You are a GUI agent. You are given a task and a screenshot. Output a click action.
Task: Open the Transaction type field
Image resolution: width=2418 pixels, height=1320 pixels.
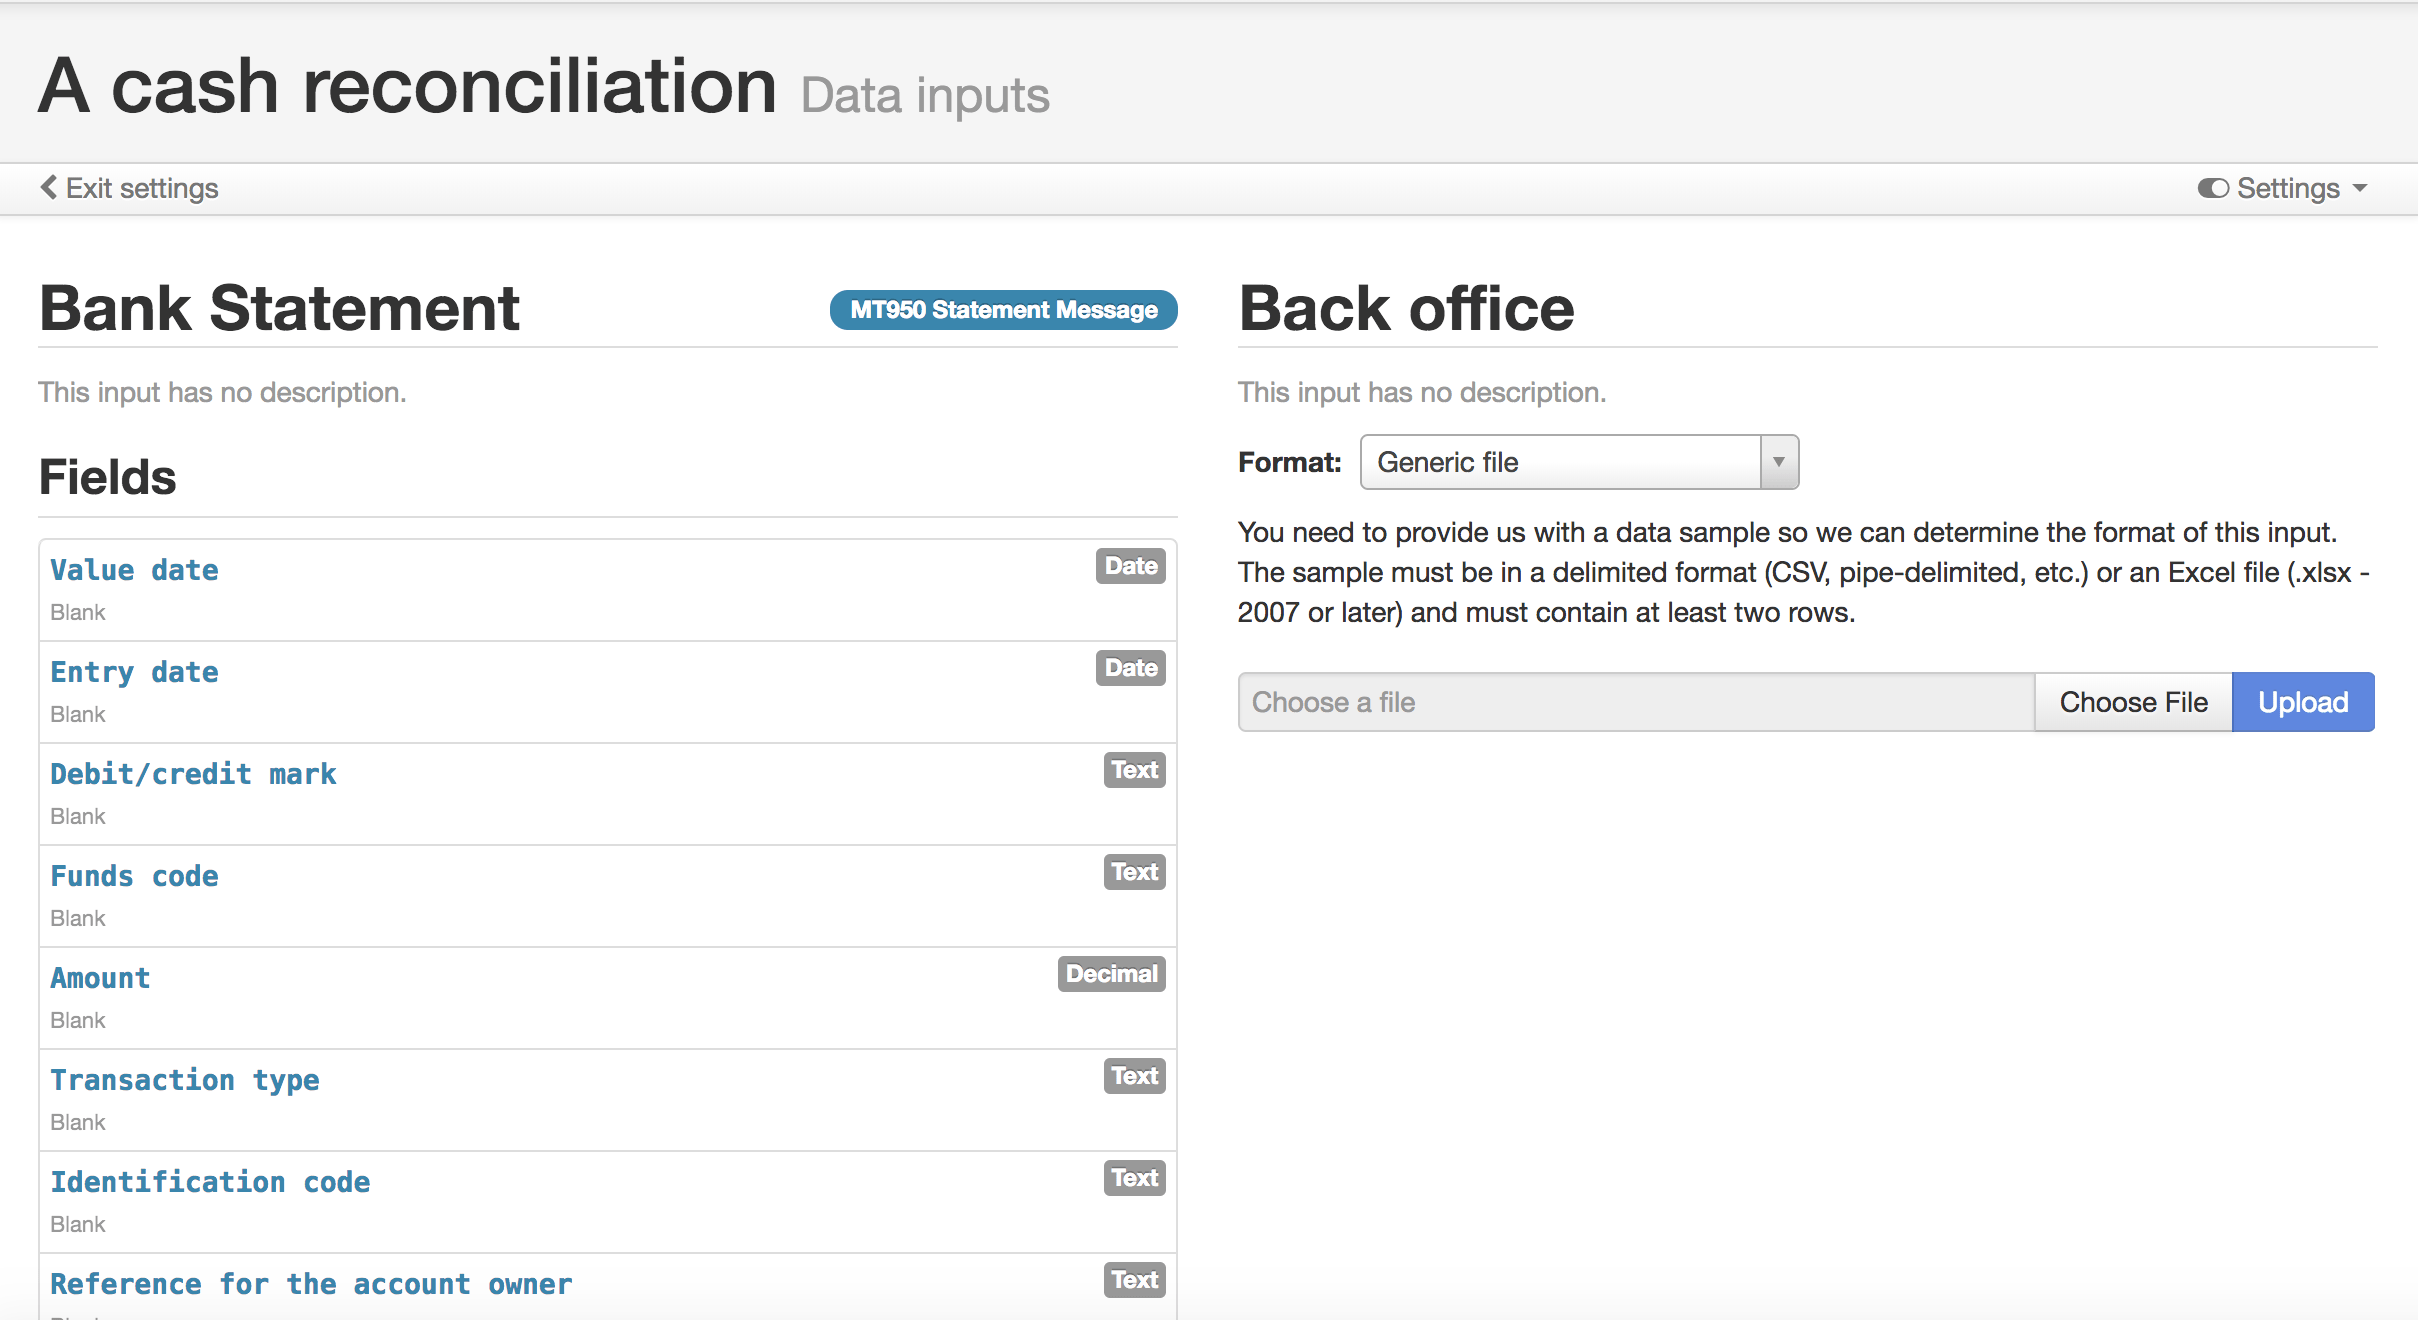(x=185, y=1080)
